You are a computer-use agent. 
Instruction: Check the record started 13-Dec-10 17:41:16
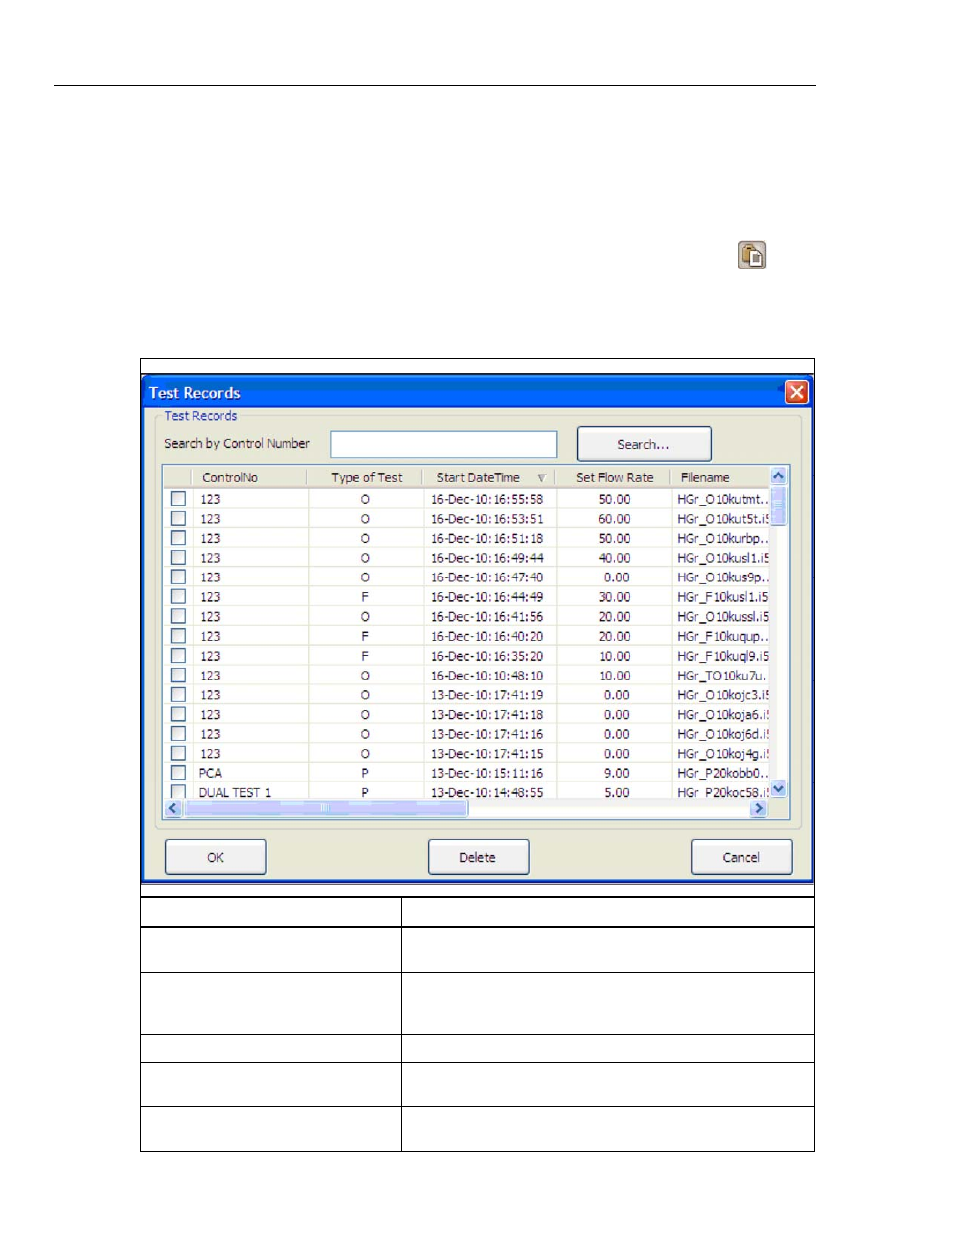click(178, 734)
